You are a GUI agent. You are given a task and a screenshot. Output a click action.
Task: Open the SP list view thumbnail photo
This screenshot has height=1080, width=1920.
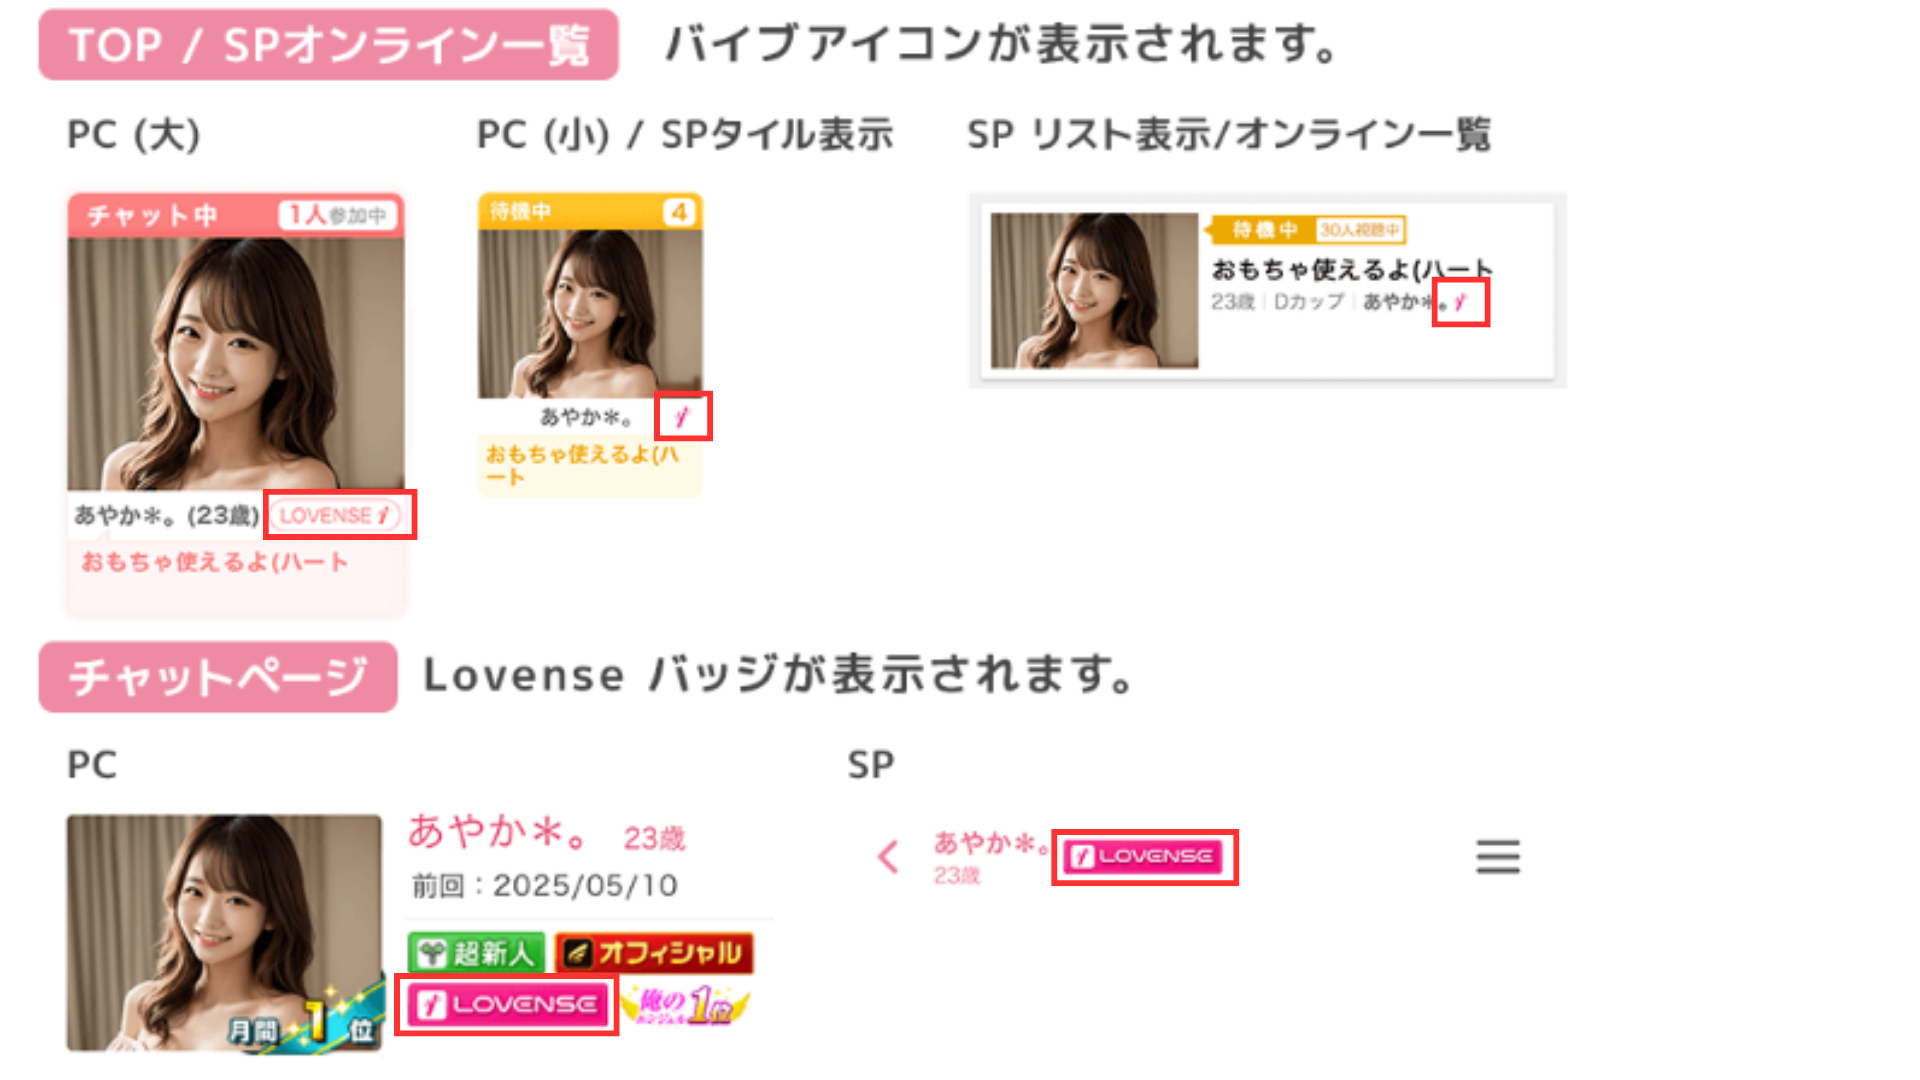(x=1094, y=290)
